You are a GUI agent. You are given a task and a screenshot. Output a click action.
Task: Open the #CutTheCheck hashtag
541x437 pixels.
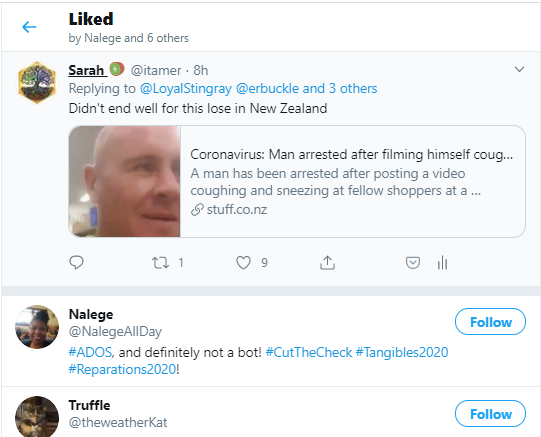coord(309,352)
